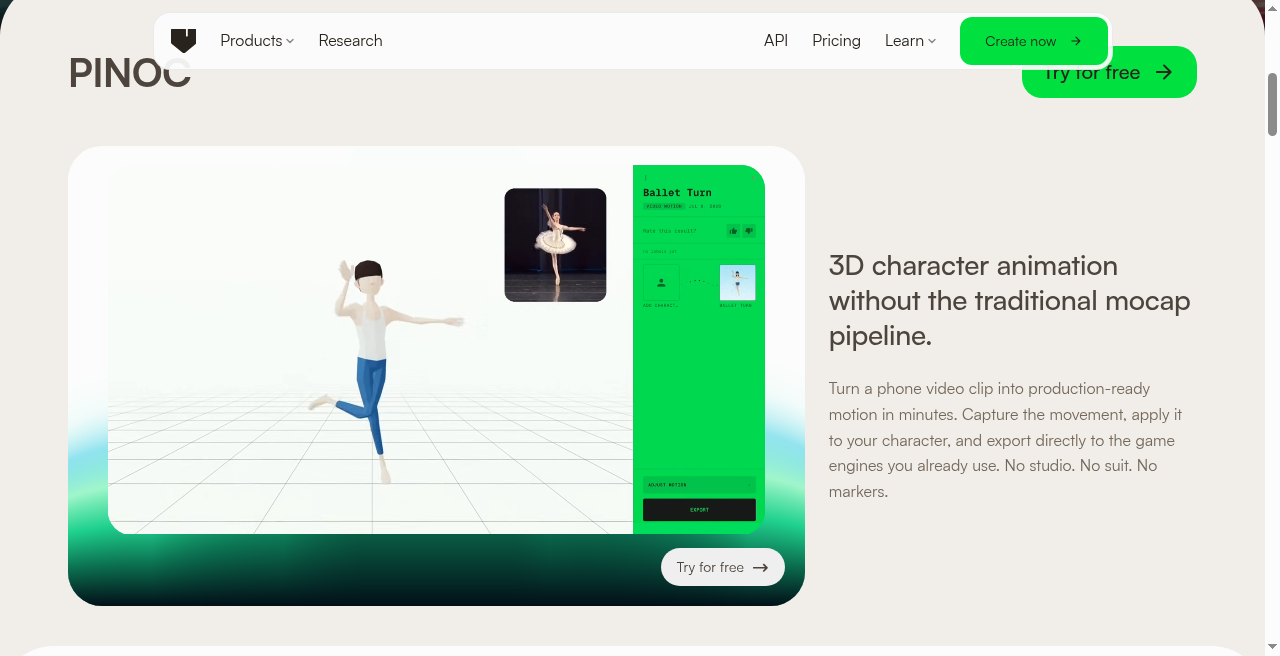The width and height of the screenshot is (1280, 656).
Task: Go to the Pricing page
Action: (836, 41)
